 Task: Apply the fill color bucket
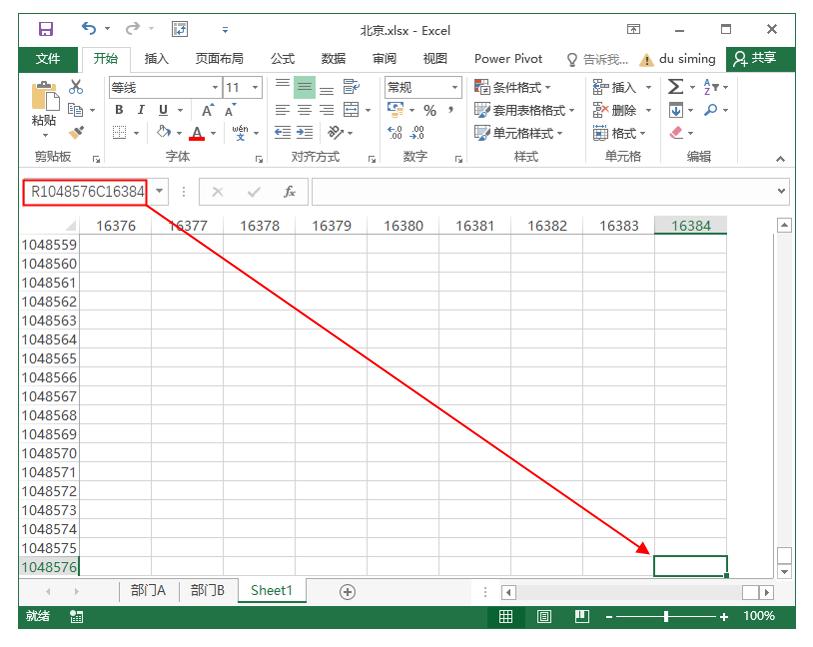tap(164, 133)
